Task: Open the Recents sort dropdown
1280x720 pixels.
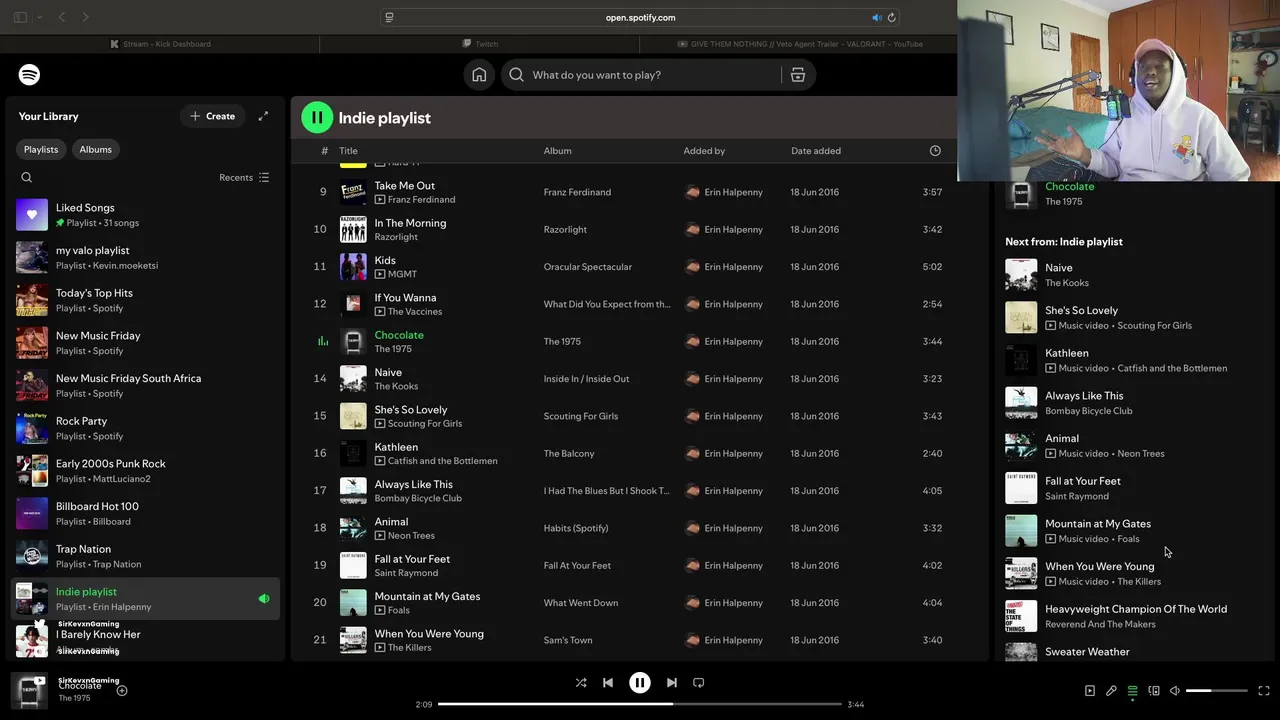Action: 244,178
